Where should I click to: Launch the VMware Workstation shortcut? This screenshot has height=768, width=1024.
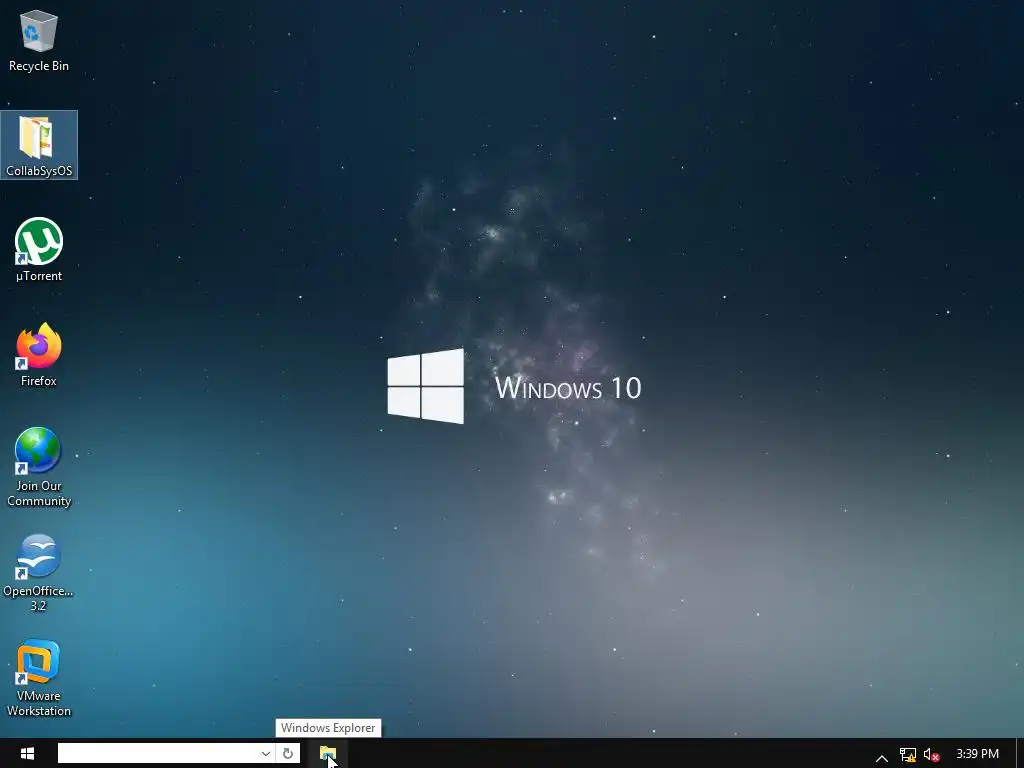click(39, 678)
